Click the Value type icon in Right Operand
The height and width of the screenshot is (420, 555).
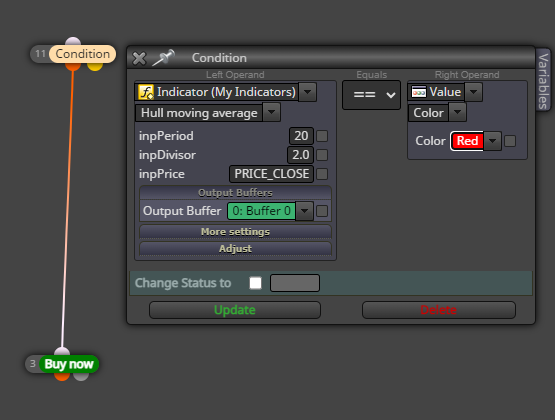(419, 92)
